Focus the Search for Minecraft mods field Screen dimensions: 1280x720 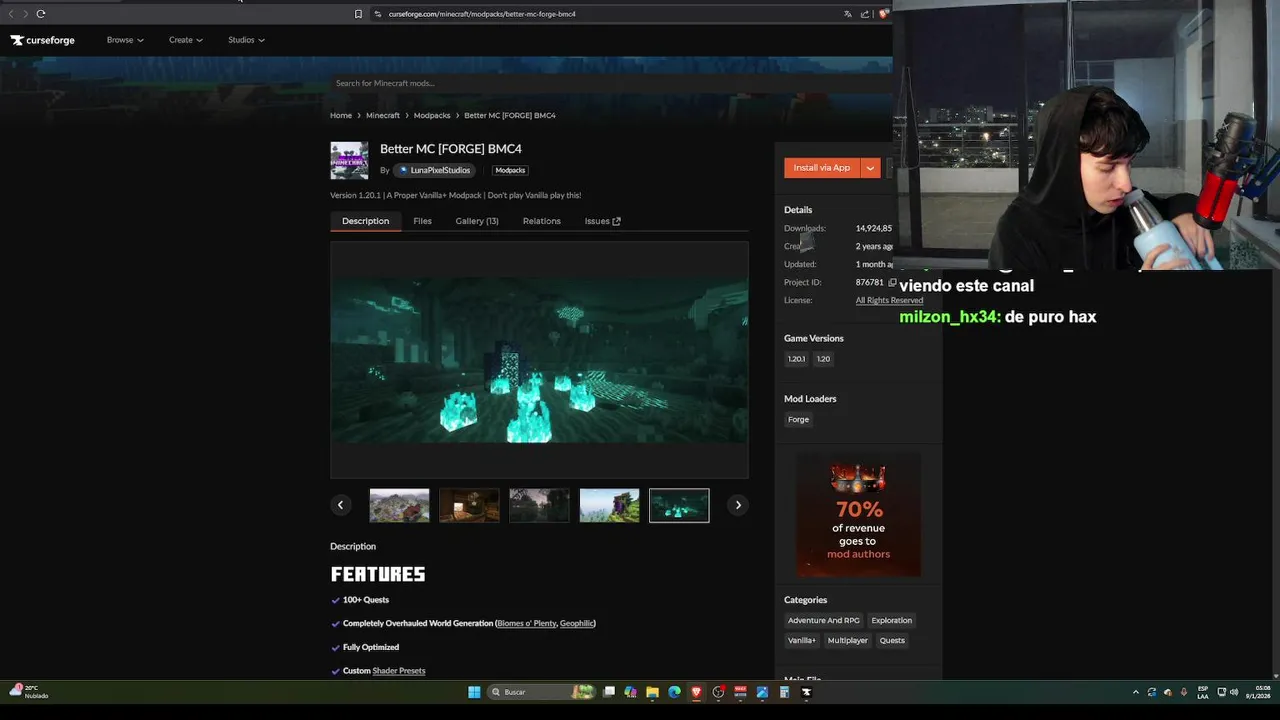click(x=610, y=83)
